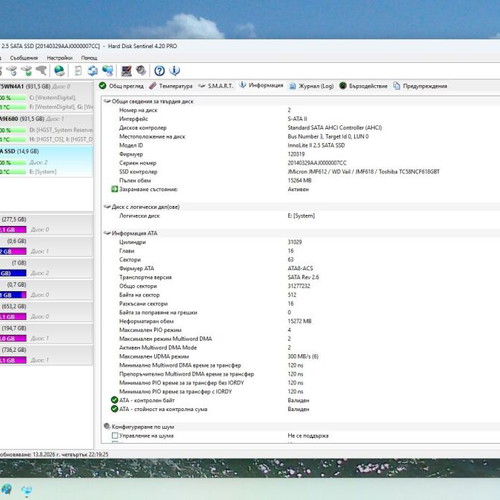Toggle the green Запазване състояние icon
This screenshot has width=500, height=500.
click(x=114, y=189)
